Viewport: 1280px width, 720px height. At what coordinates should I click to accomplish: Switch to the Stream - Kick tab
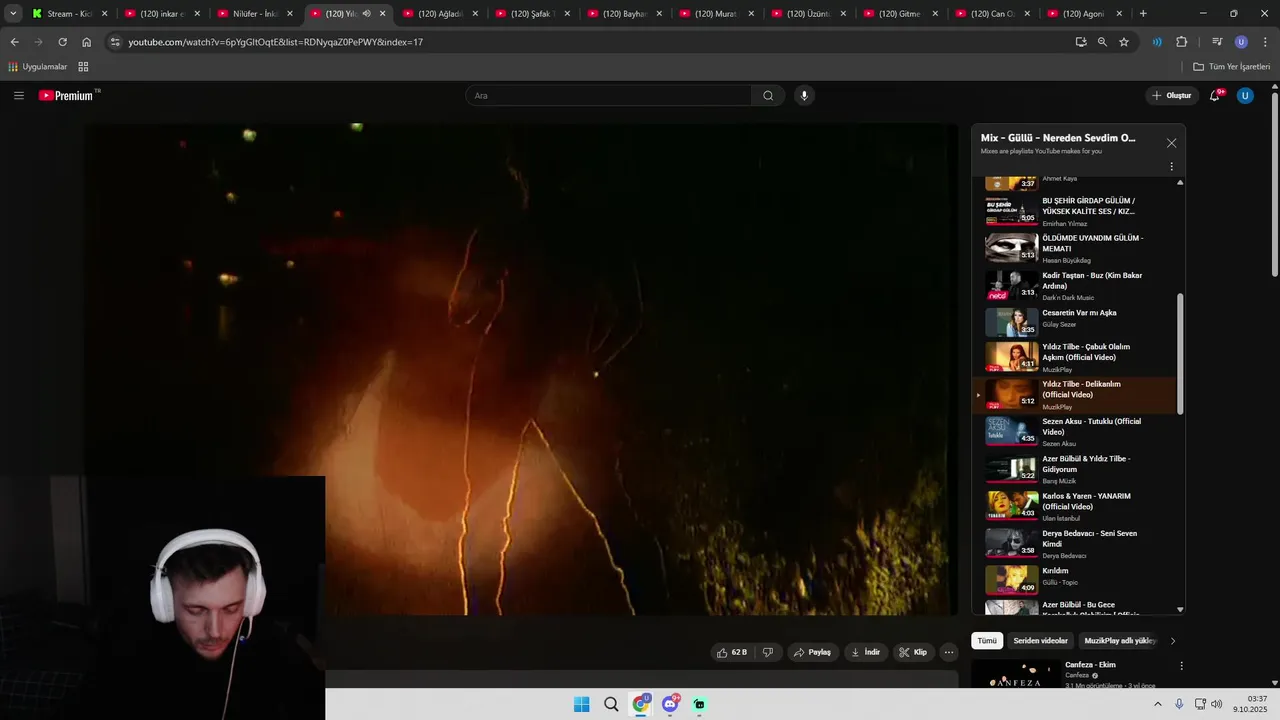click(70, 14)
